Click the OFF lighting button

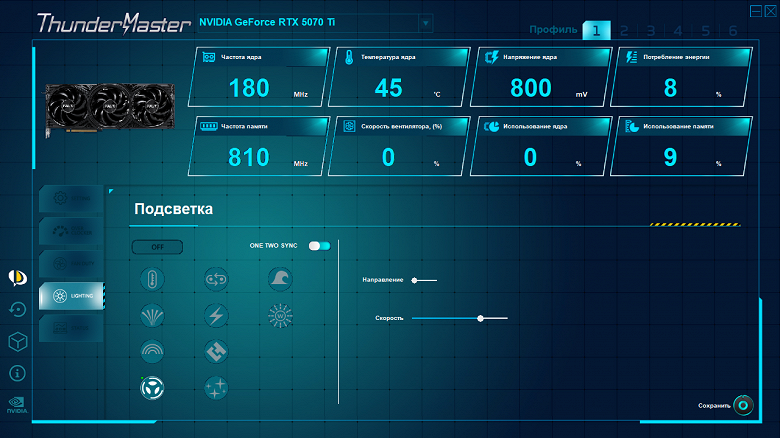tap(157, 247)
